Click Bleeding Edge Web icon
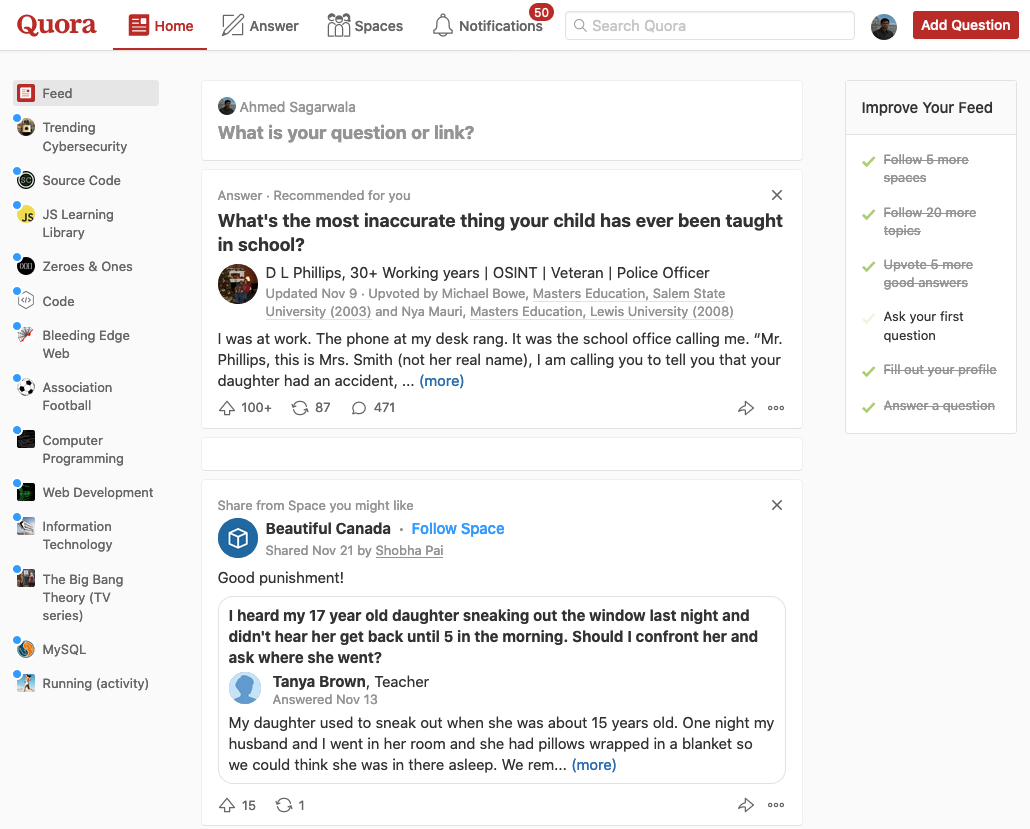This screenshot has height=829, width=1030. [x=26, y=334]
